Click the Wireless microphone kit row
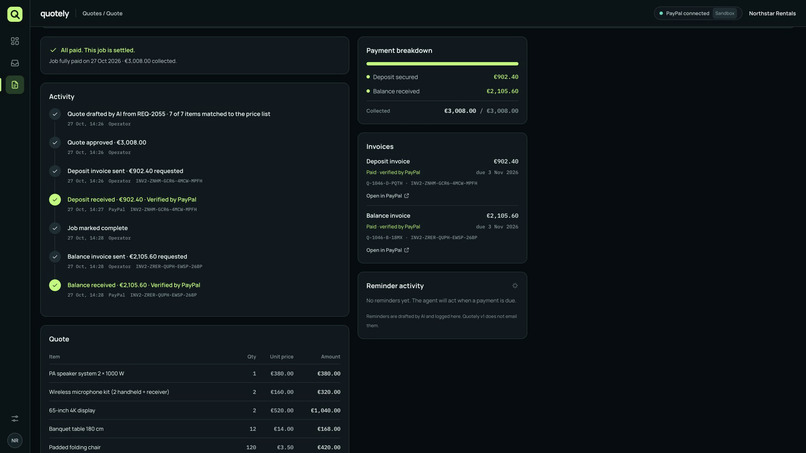 click(x=194, y=392)
